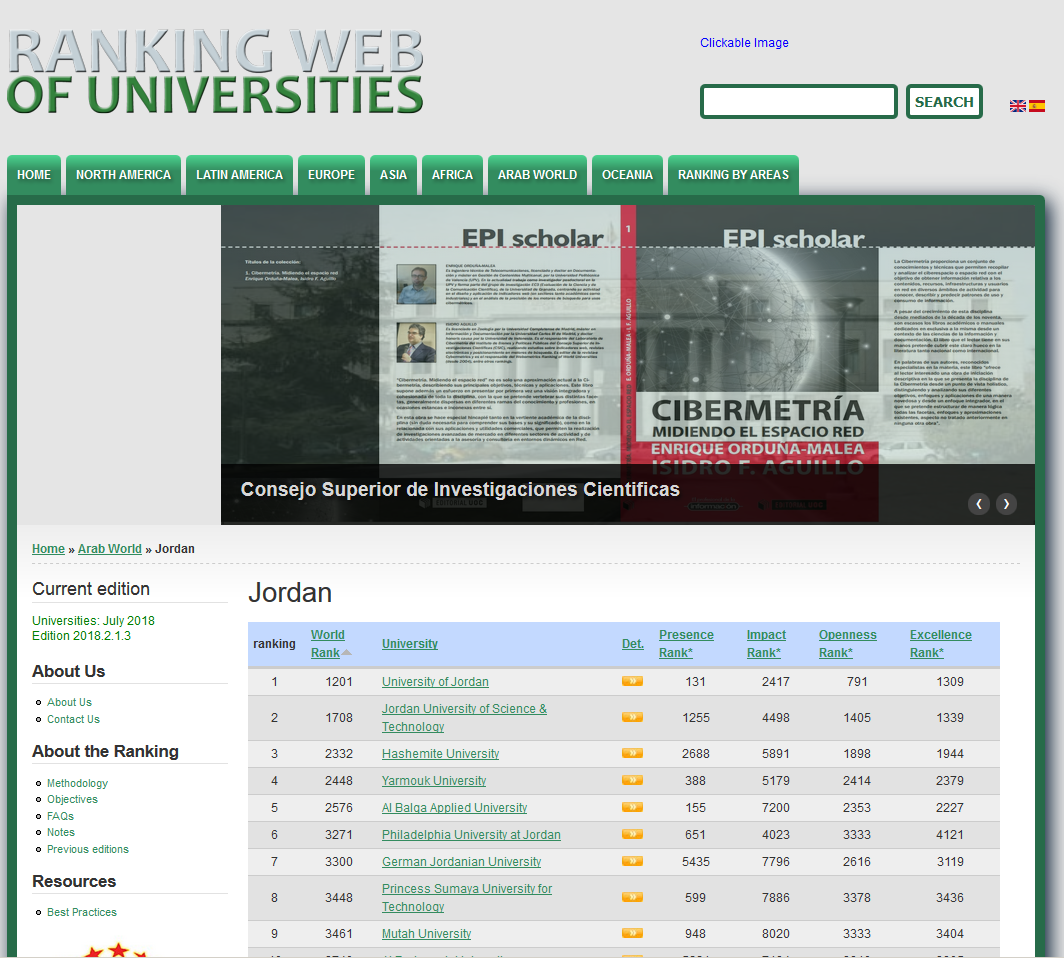Viewport: 1064px width, 958px height.
Task: Click the English flag language icon
Action: [x=1018, y=105]
